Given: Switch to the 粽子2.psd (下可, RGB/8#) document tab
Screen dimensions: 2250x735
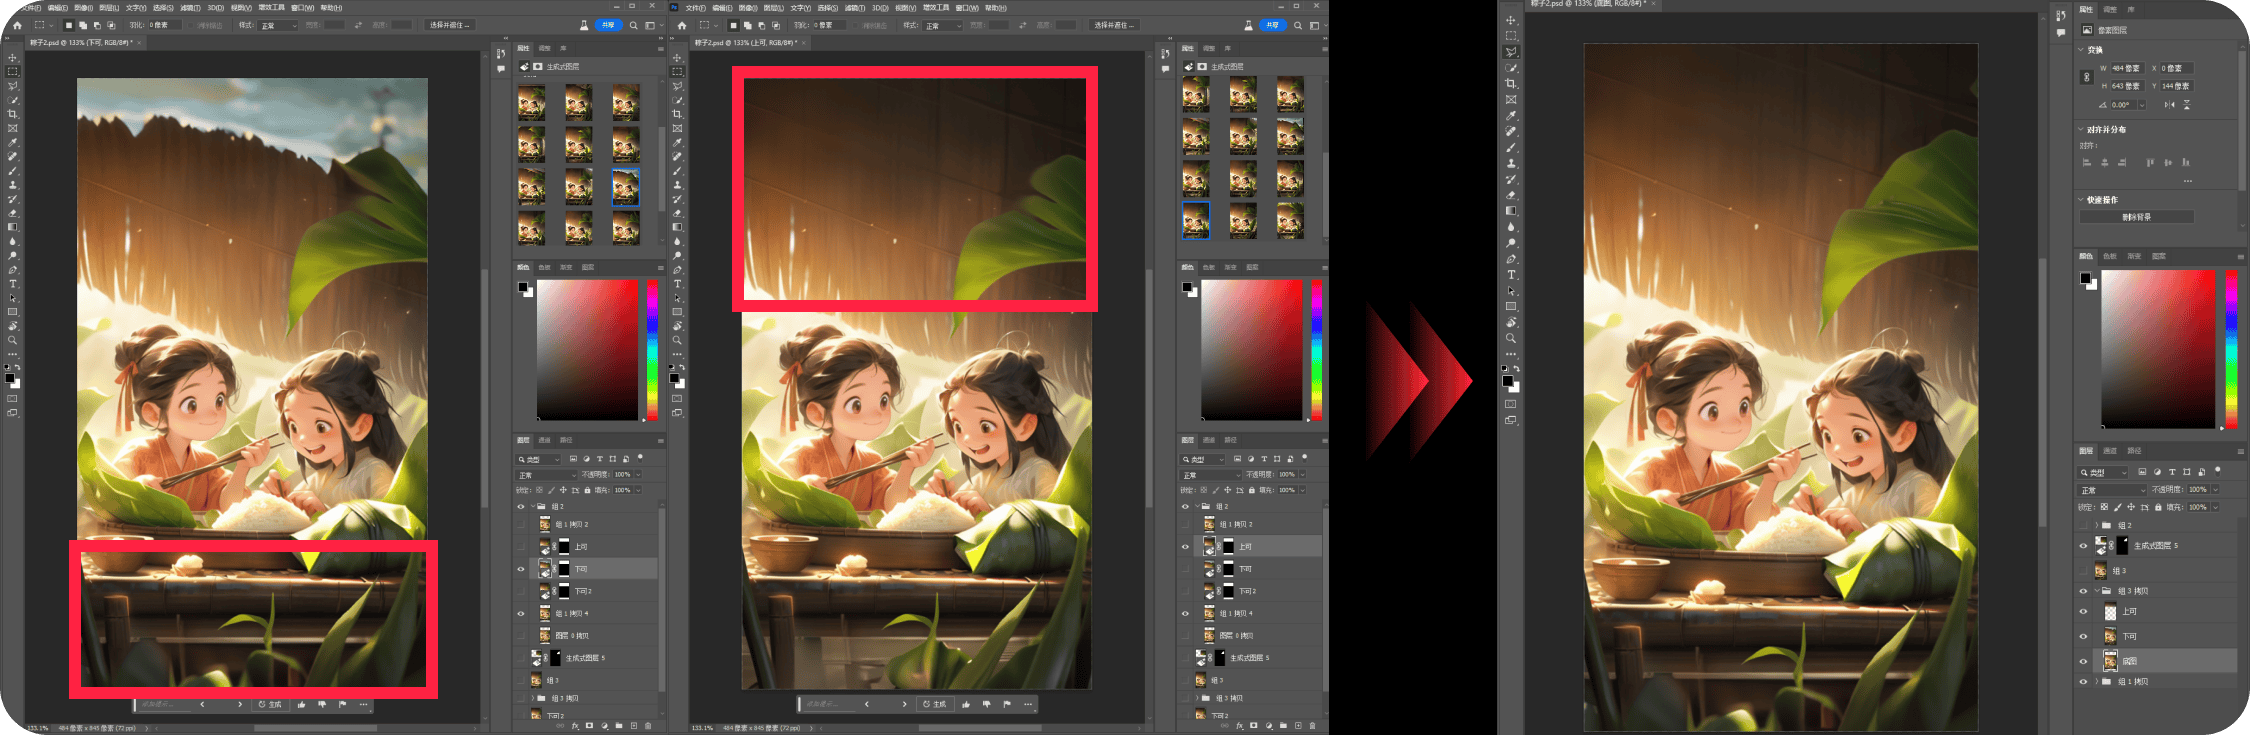Looking at the screenshot, I should click(81, 43).
